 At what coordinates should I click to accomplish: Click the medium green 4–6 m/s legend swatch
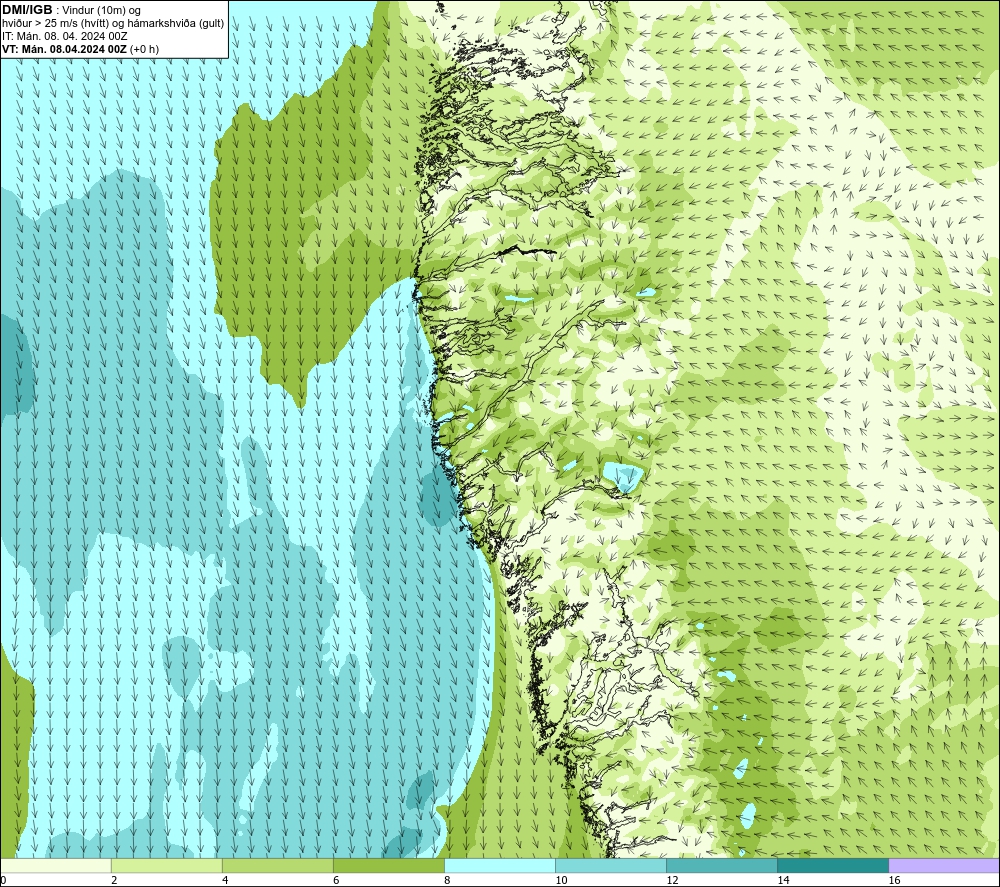tap(278, 865)
